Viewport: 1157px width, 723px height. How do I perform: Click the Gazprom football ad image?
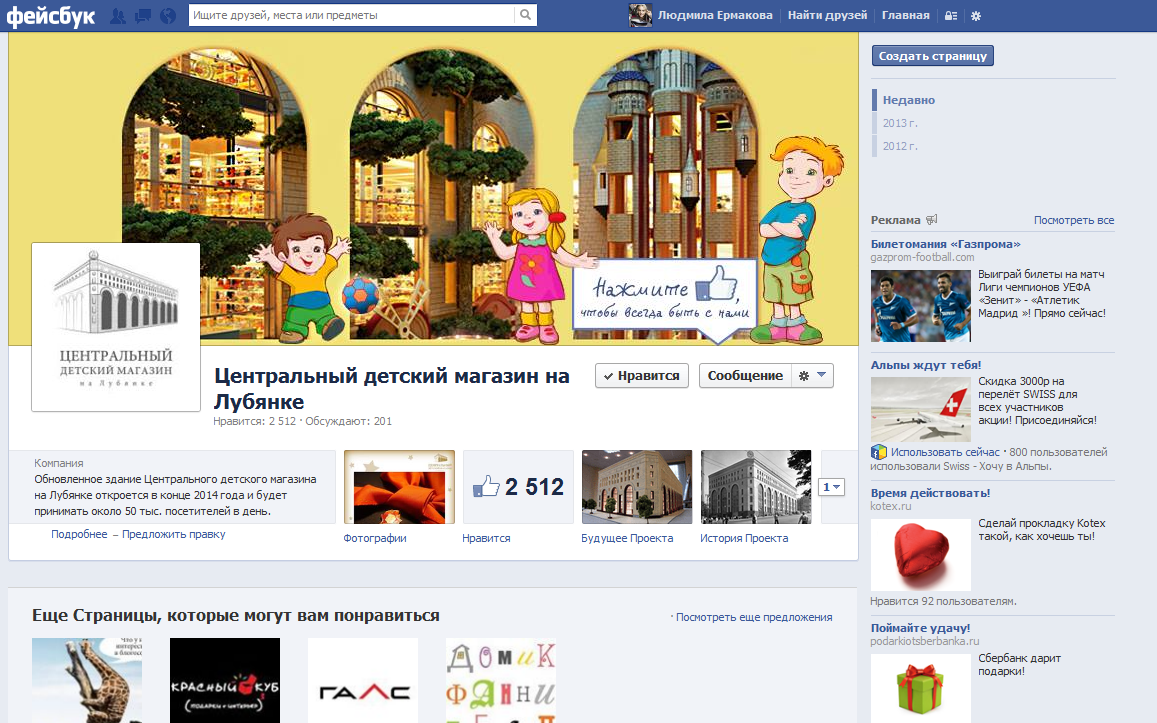pyautogui.click(x=921, y=305)
